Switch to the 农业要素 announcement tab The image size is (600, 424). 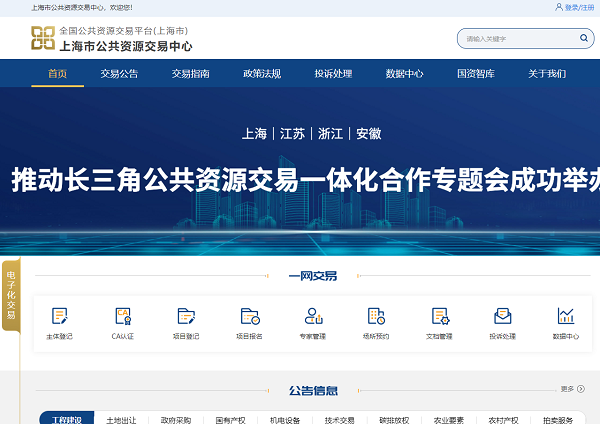point(449,420)
